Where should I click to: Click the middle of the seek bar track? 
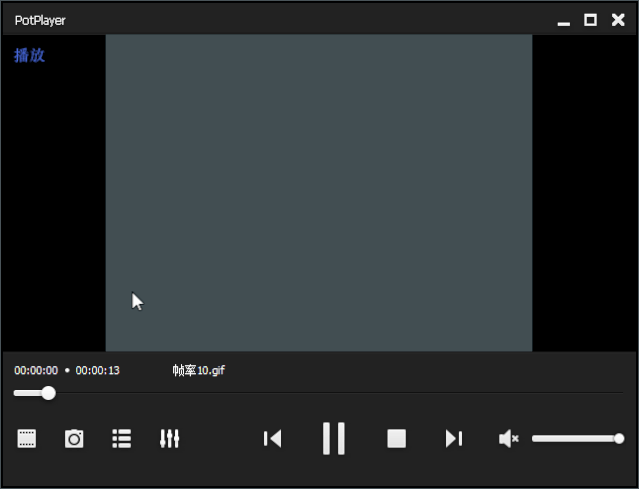(319, 393)
